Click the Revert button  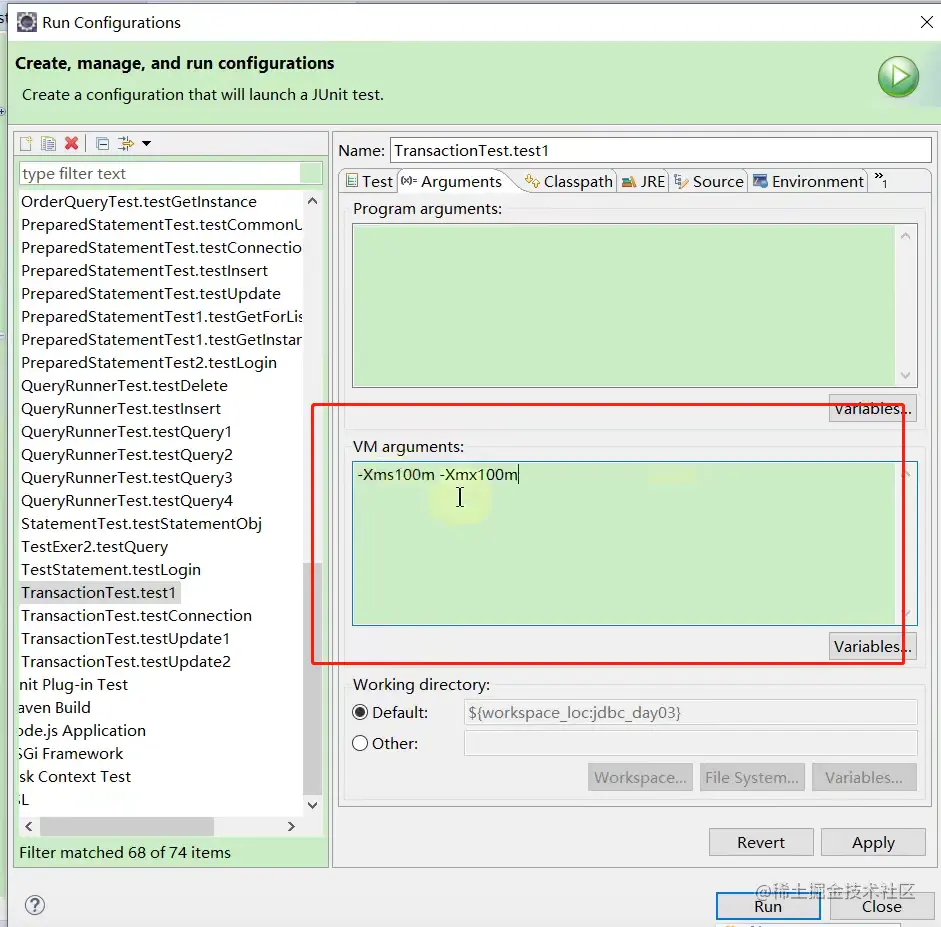click(761, 842)
